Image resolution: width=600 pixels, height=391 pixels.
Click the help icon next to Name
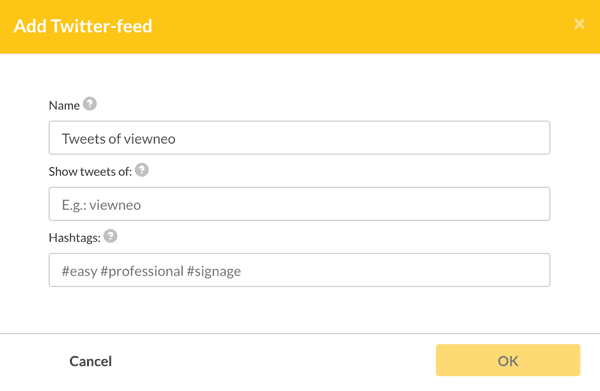coord(90,104)
